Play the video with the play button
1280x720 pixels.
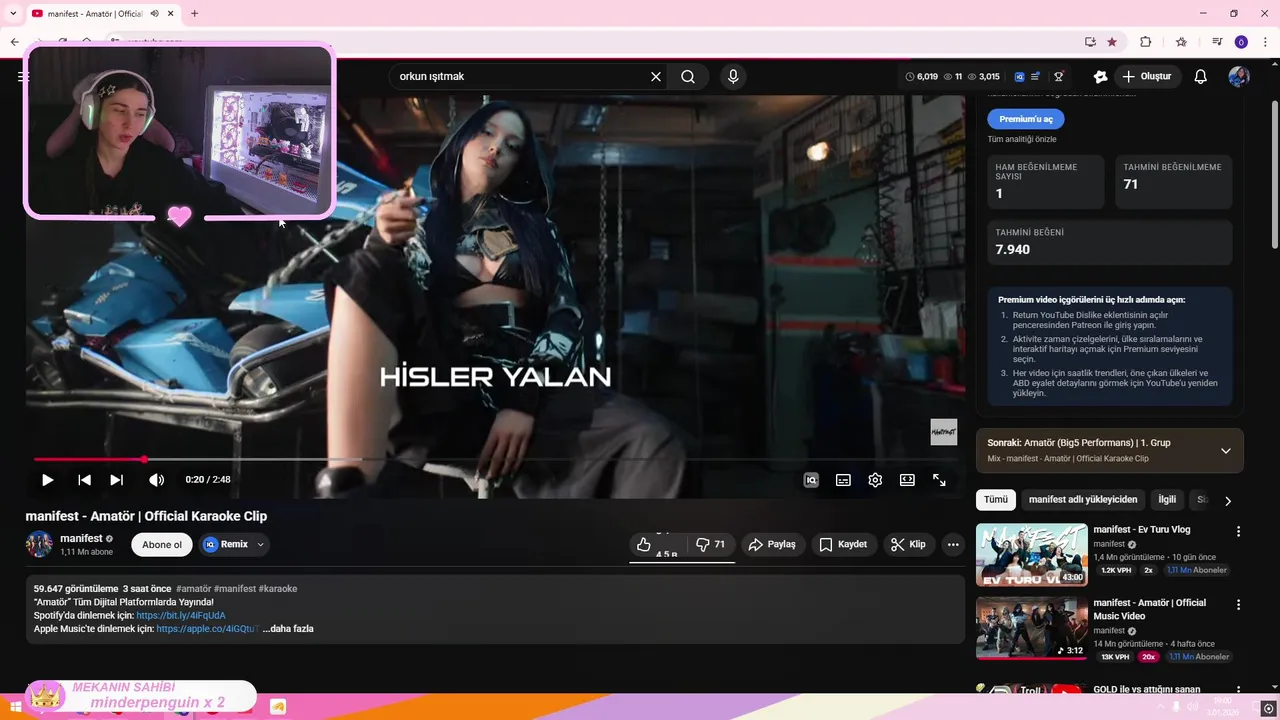coord(47,480)
